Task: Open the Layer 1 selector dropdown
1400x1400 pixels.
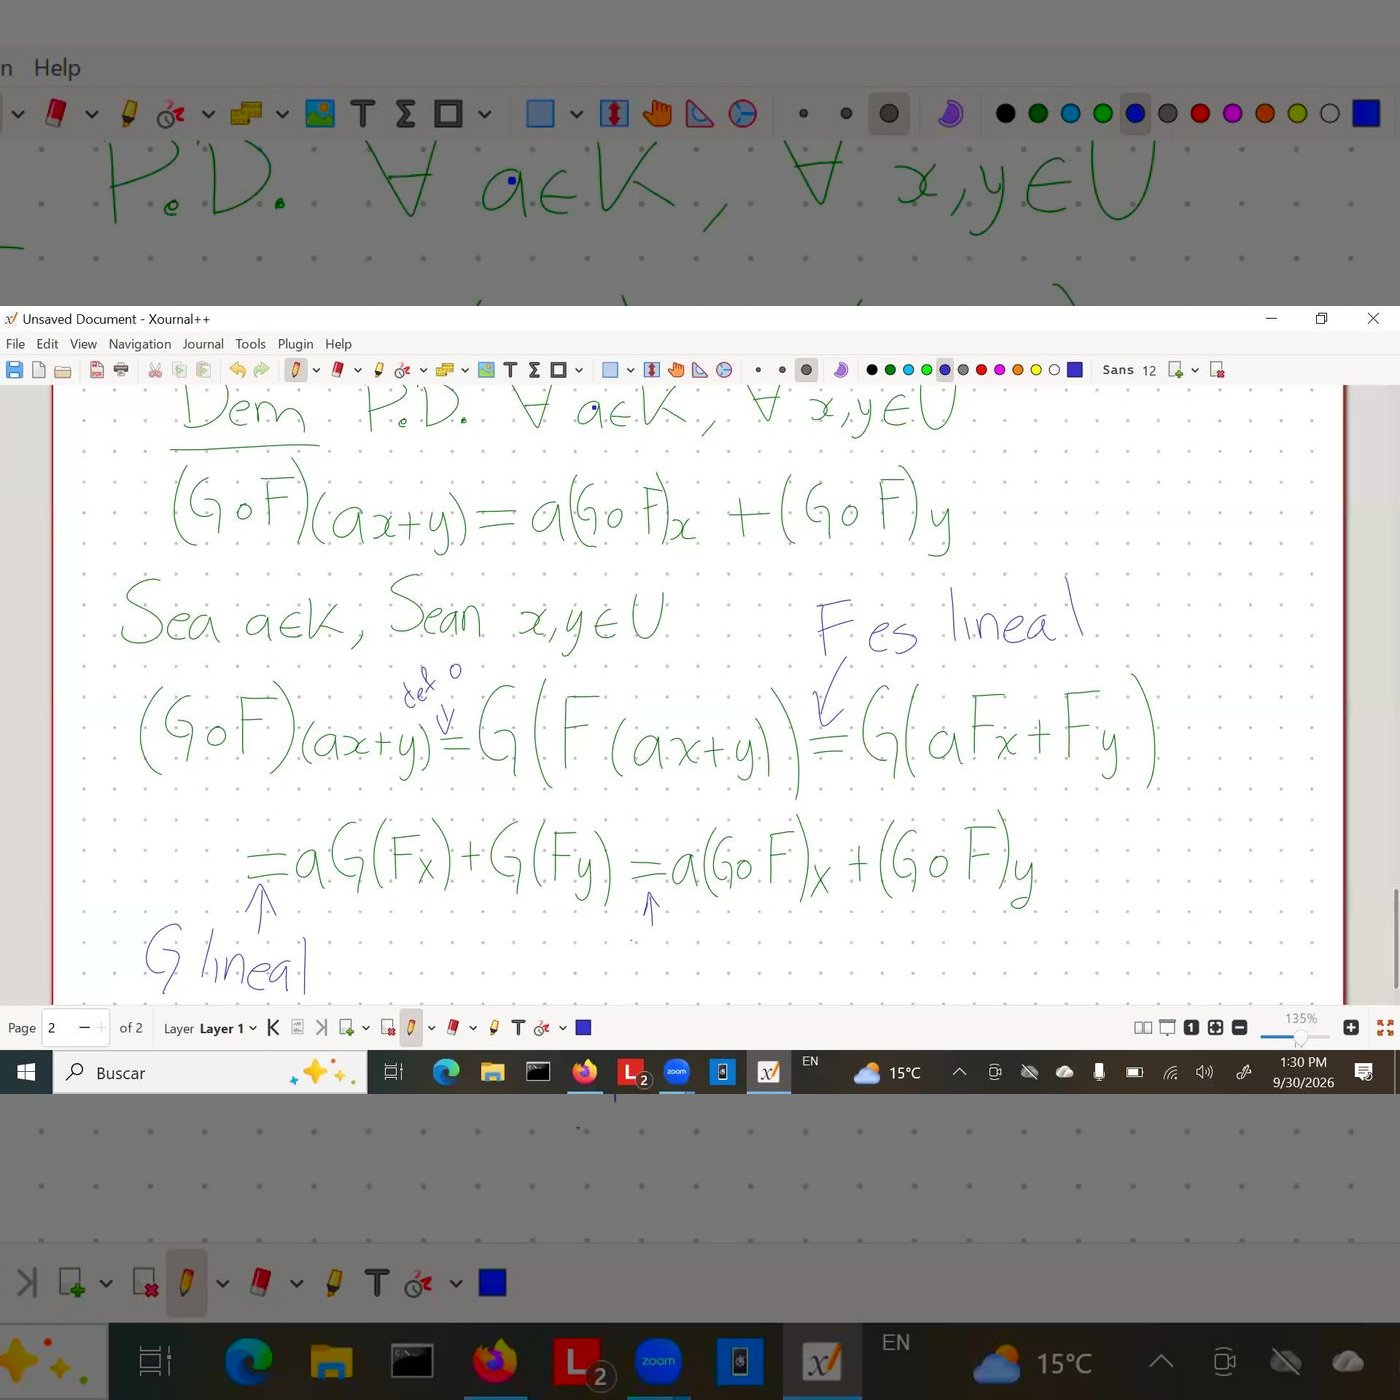Action: point(228,1028)
